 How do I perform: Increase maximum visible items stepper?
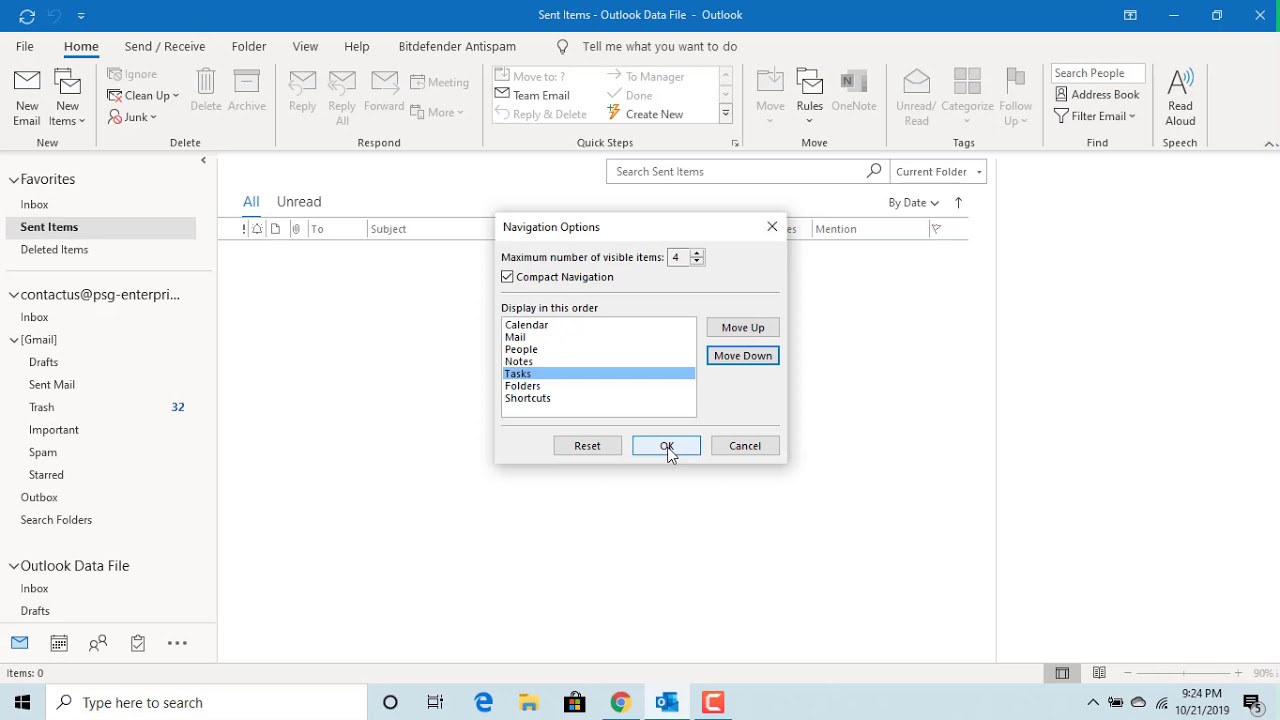[x=697, y=253]
